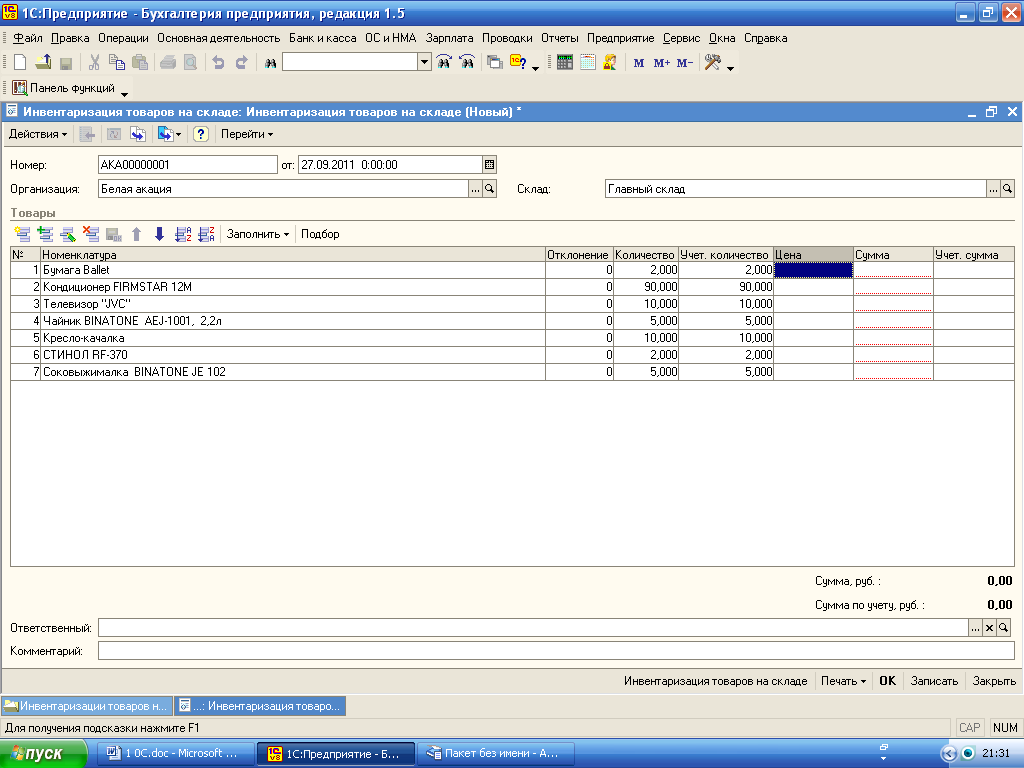1024x768 pixels.
Task: Click the New document icon in main toolbar
Action: [x=20, y=63]
